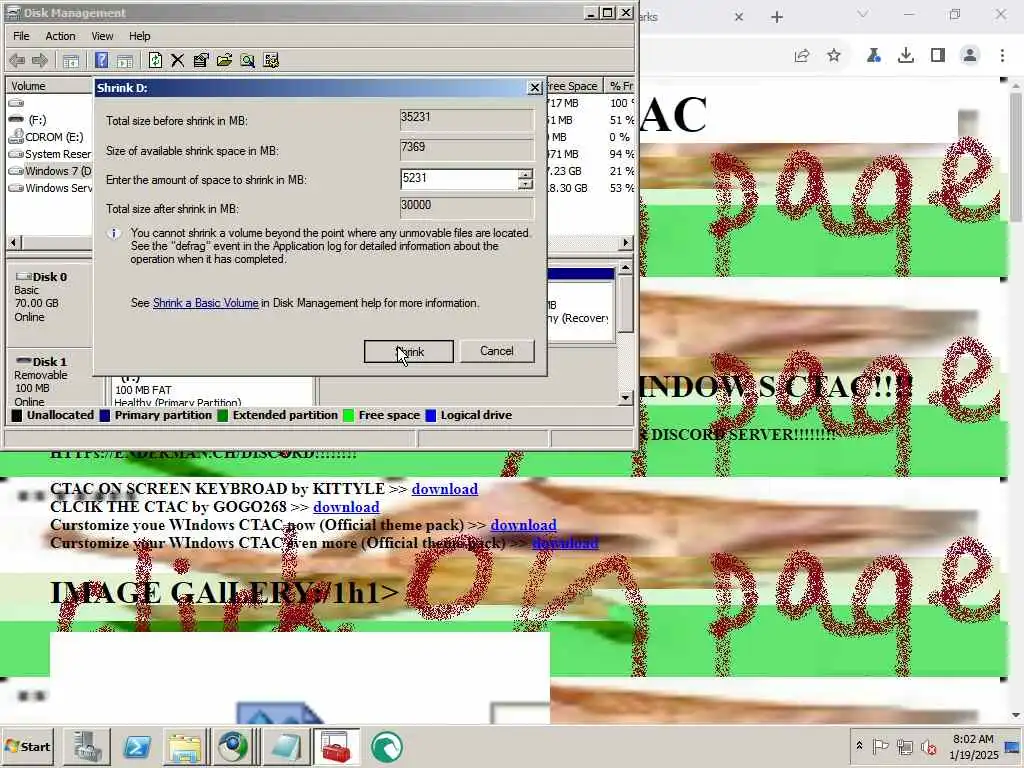Switch to the Notepad taskbar icon

click(286, 746)
